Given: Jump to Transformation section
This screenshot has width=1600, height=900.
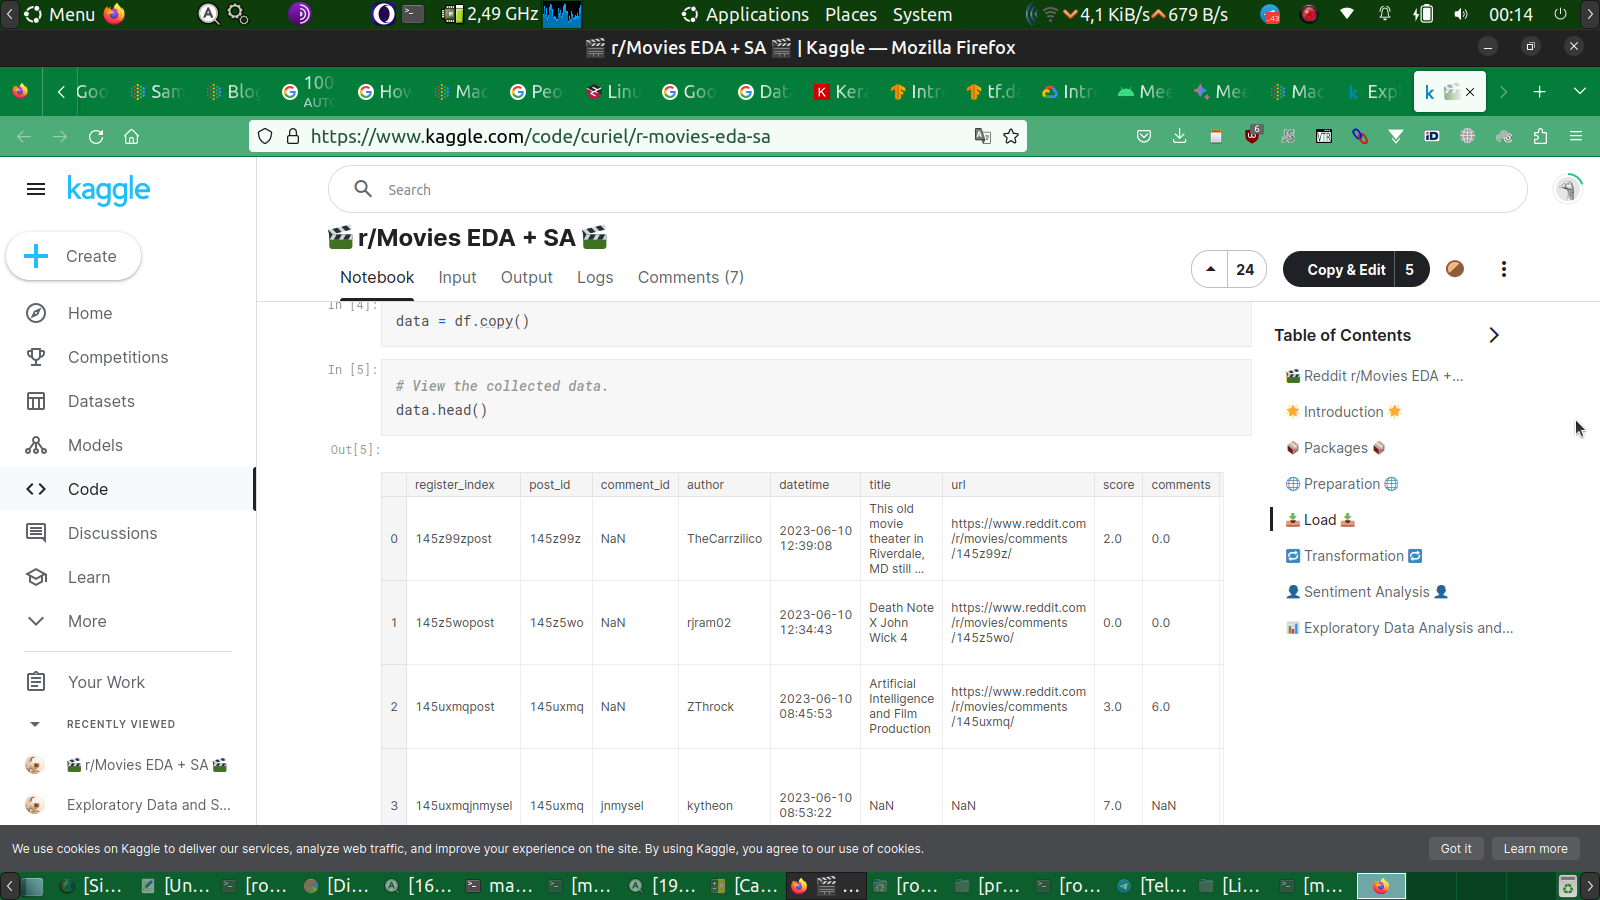Looking at the screenshot, I should coord(1354,556).
